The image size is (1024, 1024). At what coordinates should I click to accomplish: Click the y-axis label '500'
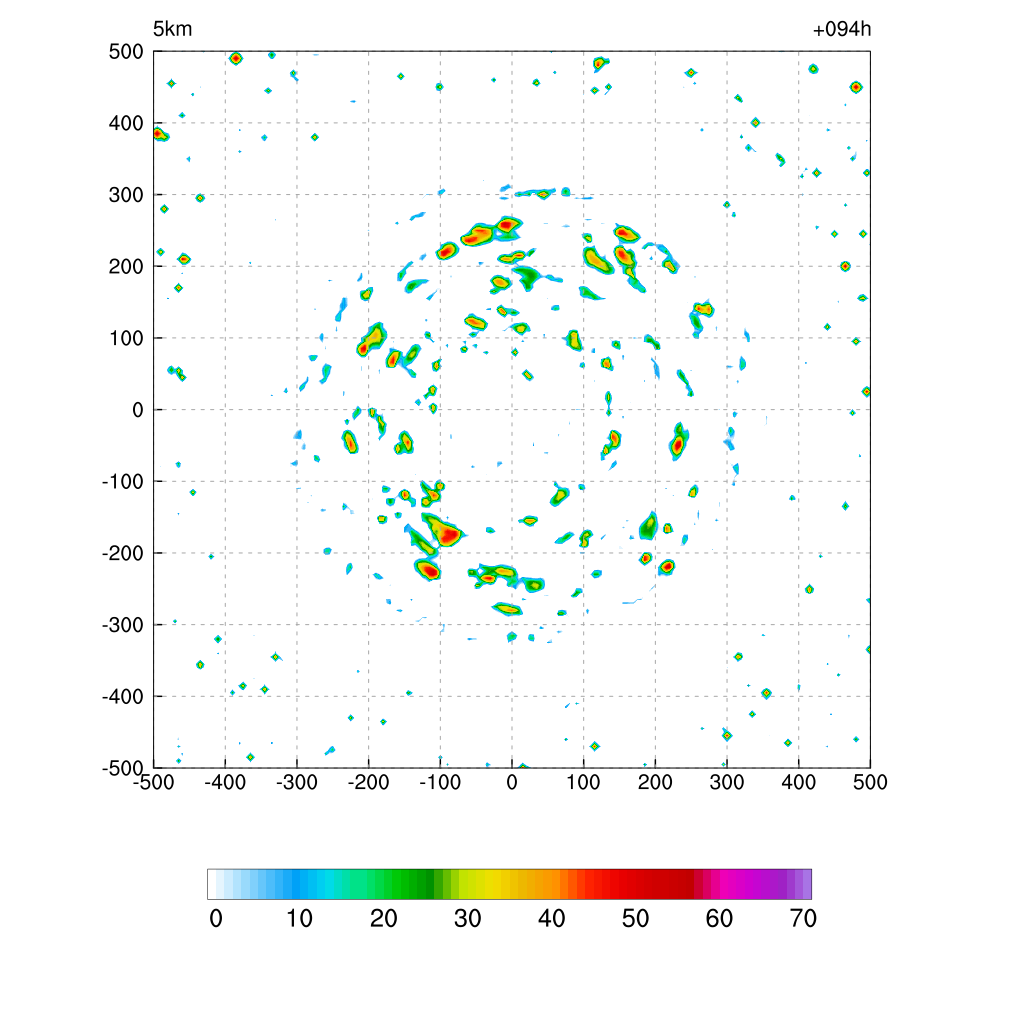(126, 52)
